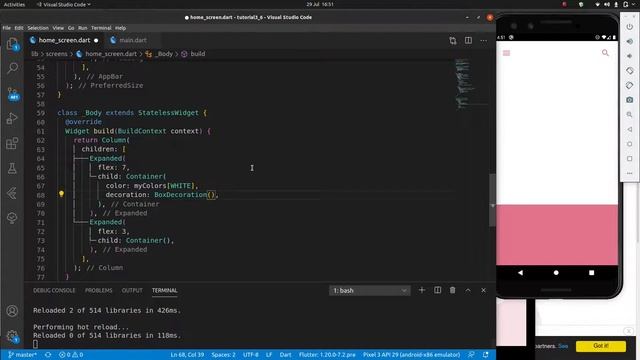Open the Accounts icon in activity bar
This screenshot has height=360, width=640.
pos(12,311)
